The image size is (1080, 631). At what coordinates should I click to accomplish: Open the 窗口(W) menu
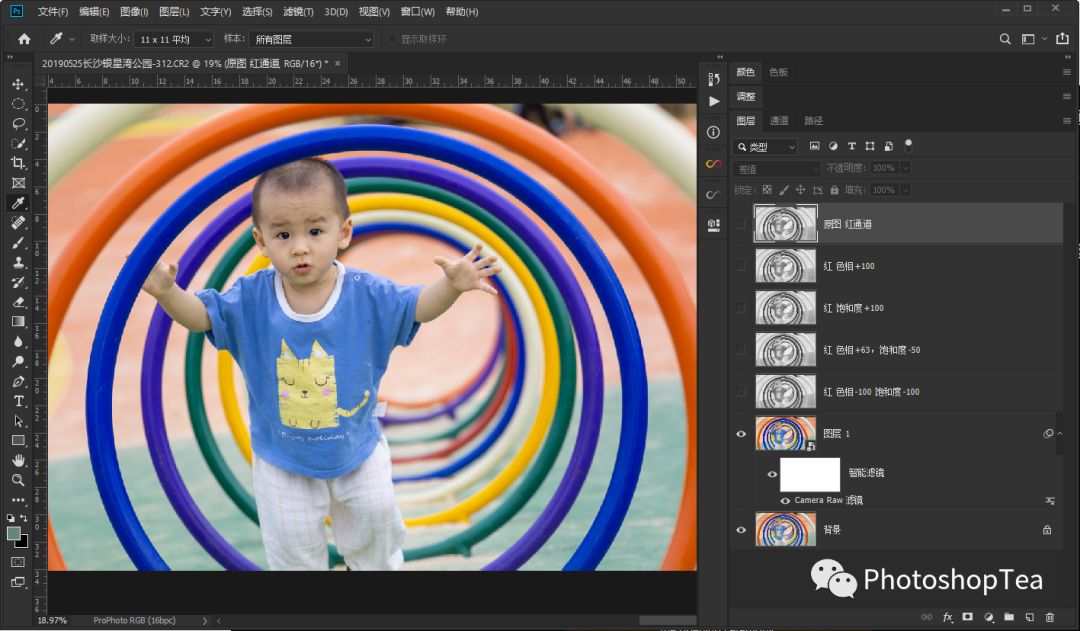(417, 12)
